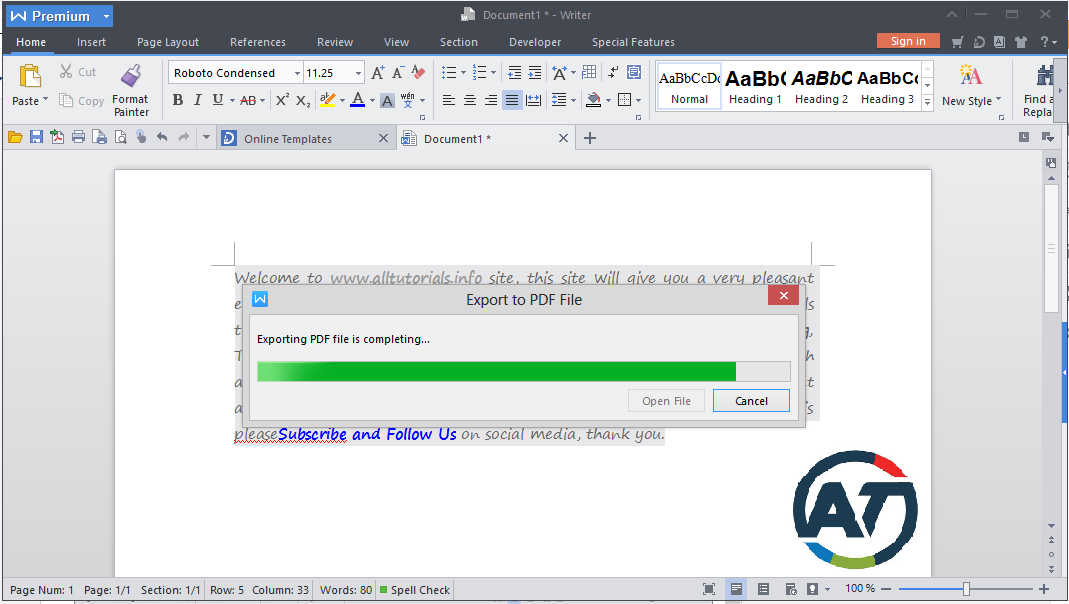Click the text highlight color button
This screenshot has width=1069, height=604.
328,100
